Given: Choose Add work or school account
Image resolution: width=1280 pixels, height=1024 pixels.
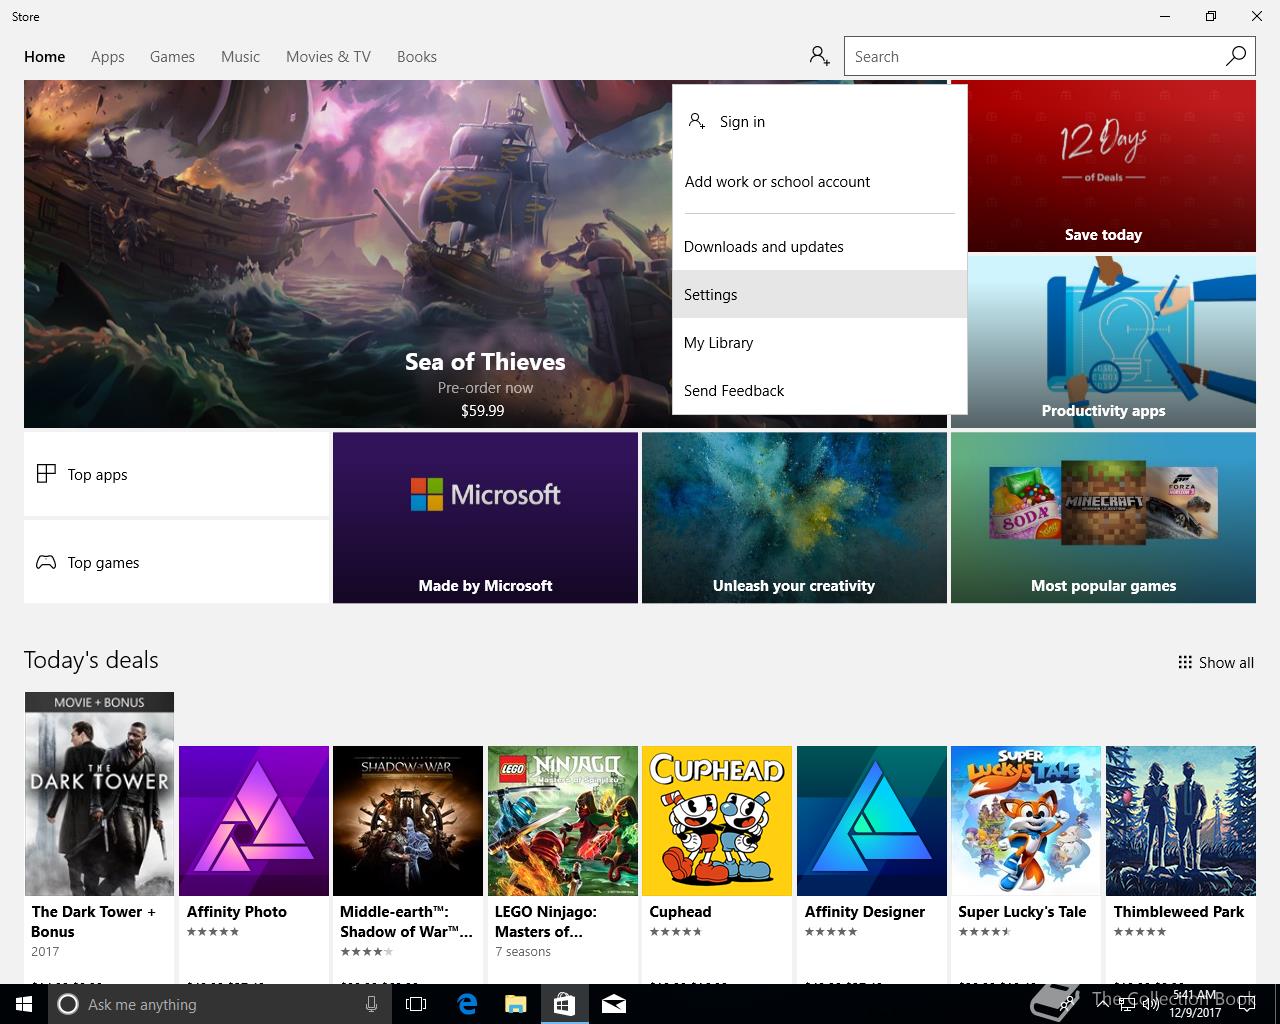Looking at the screenshot, I should click(819, 181).
